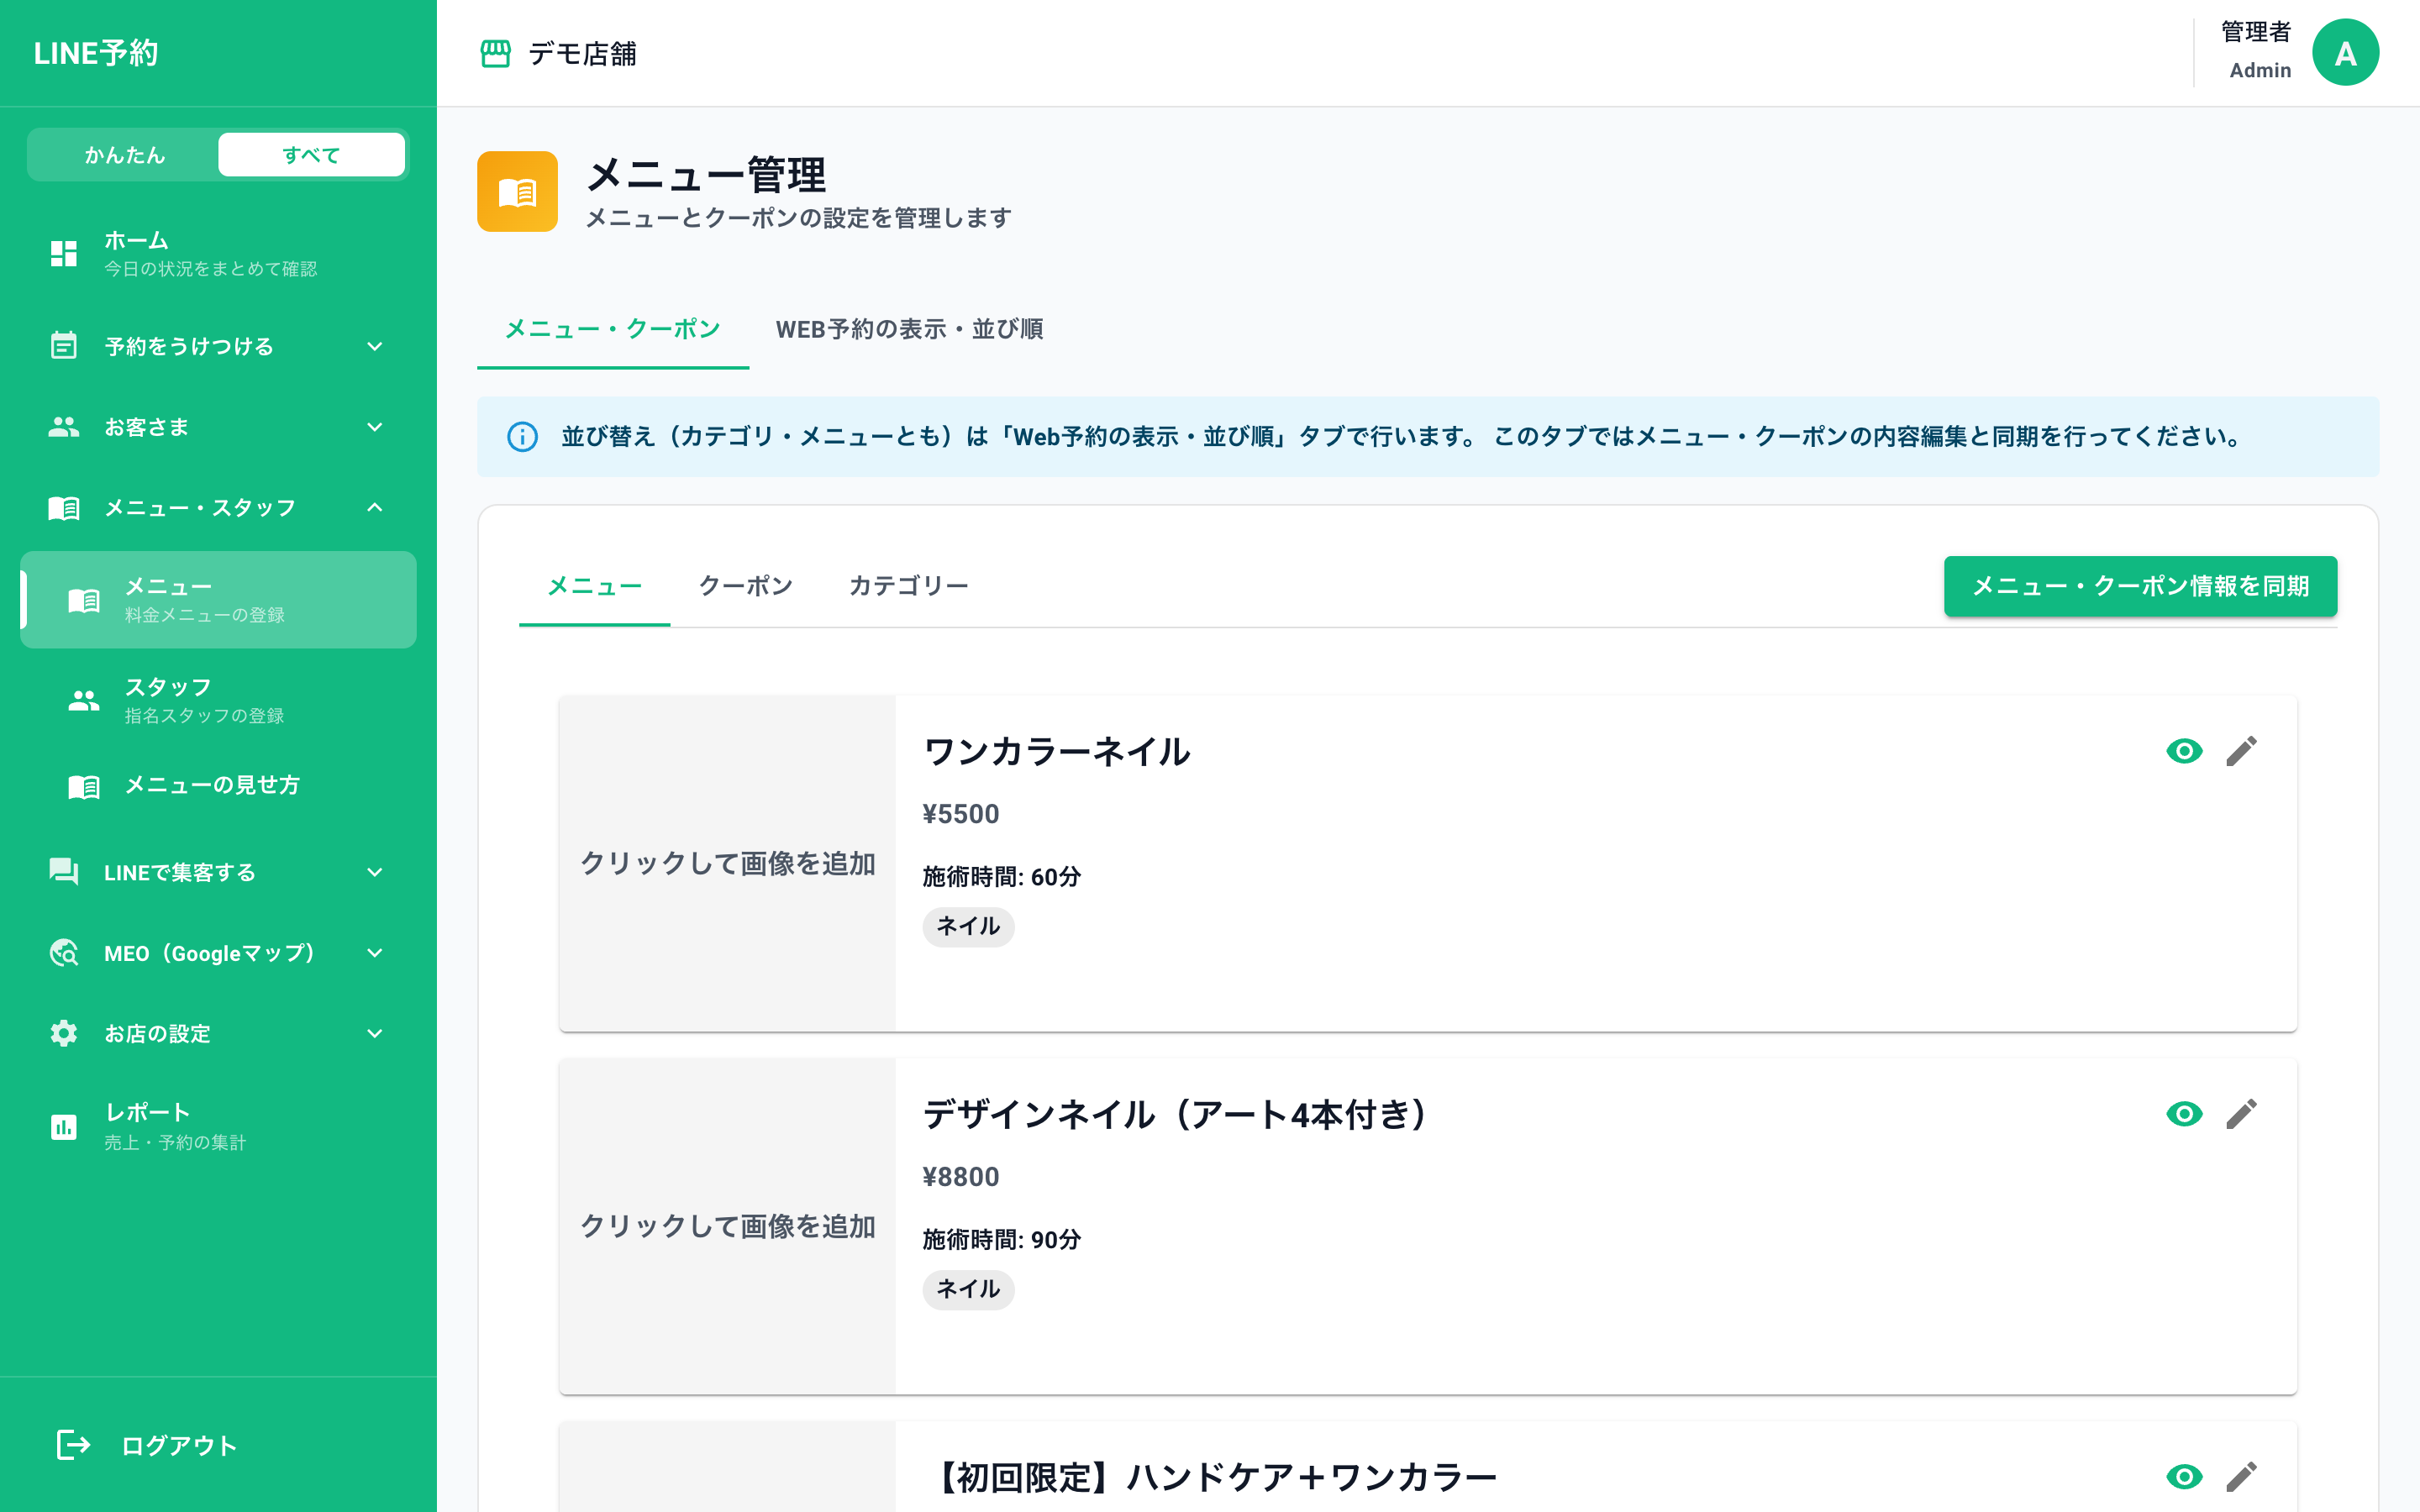The image size is (2420, 1512).
Task: Click 施術時間: 60分 text
Action: pyautogui.click(x=1001, y=877)
